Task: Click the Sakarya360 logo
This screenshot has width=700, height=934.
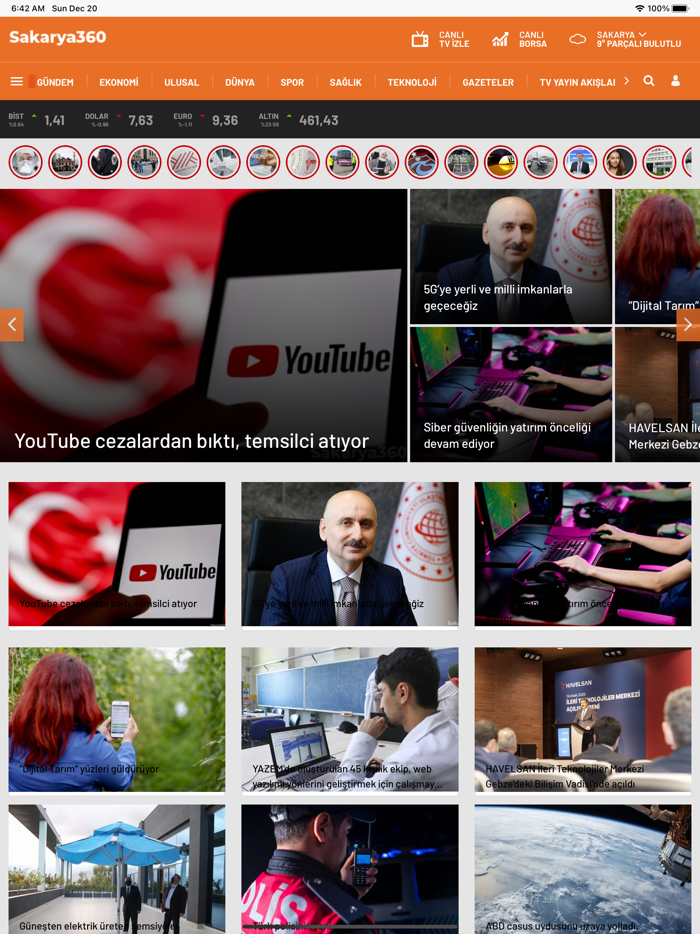Action: (x=57, y=37)
